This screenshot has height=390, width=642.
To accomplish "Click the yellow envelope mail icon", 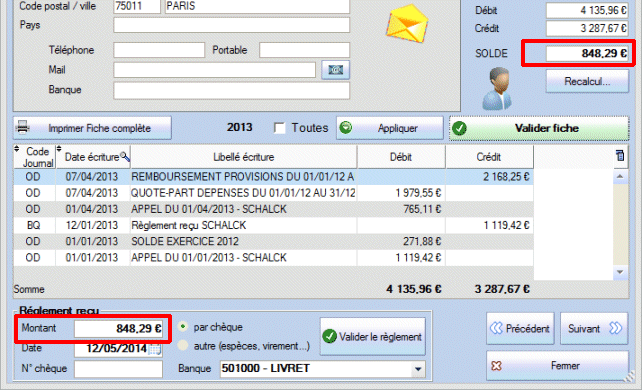I will pyautogui.click(x=407, y=24).
